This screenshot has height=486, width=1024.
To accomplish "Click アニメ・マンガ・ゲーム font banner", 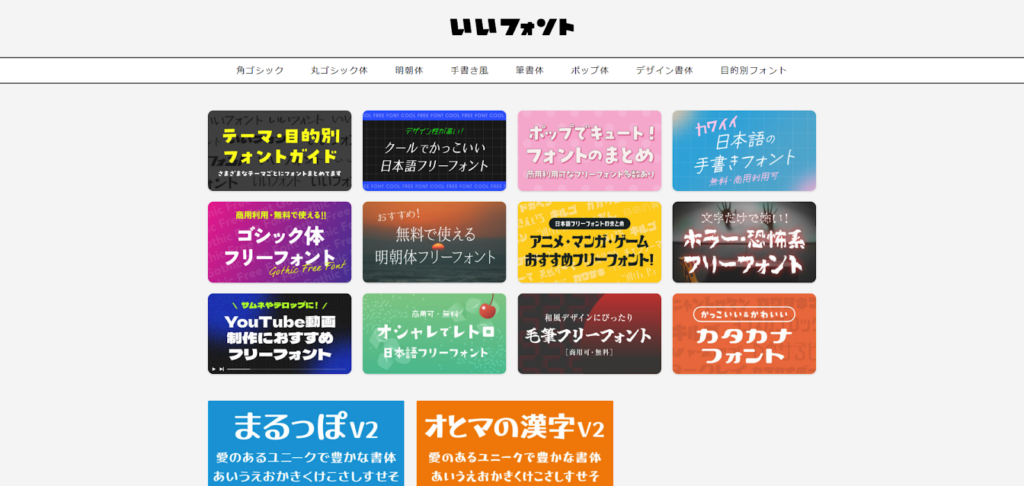I will (x=589, y=242).
